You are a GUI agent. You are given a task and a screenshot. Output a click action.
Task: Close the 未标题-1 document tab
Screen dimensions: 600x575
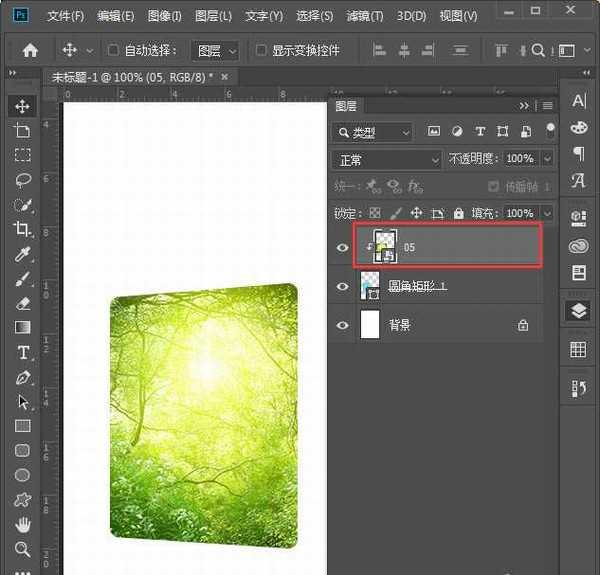224,77
